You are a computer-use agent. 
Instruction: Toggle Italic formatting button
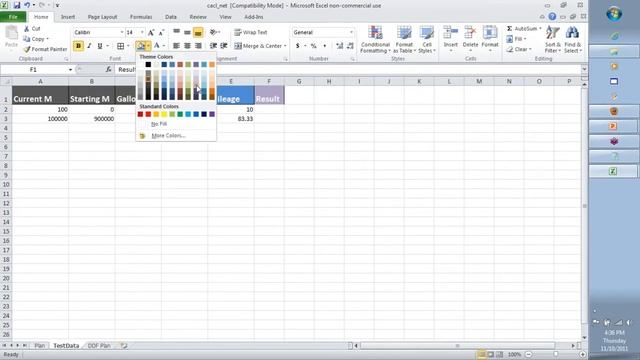(89, 46)
